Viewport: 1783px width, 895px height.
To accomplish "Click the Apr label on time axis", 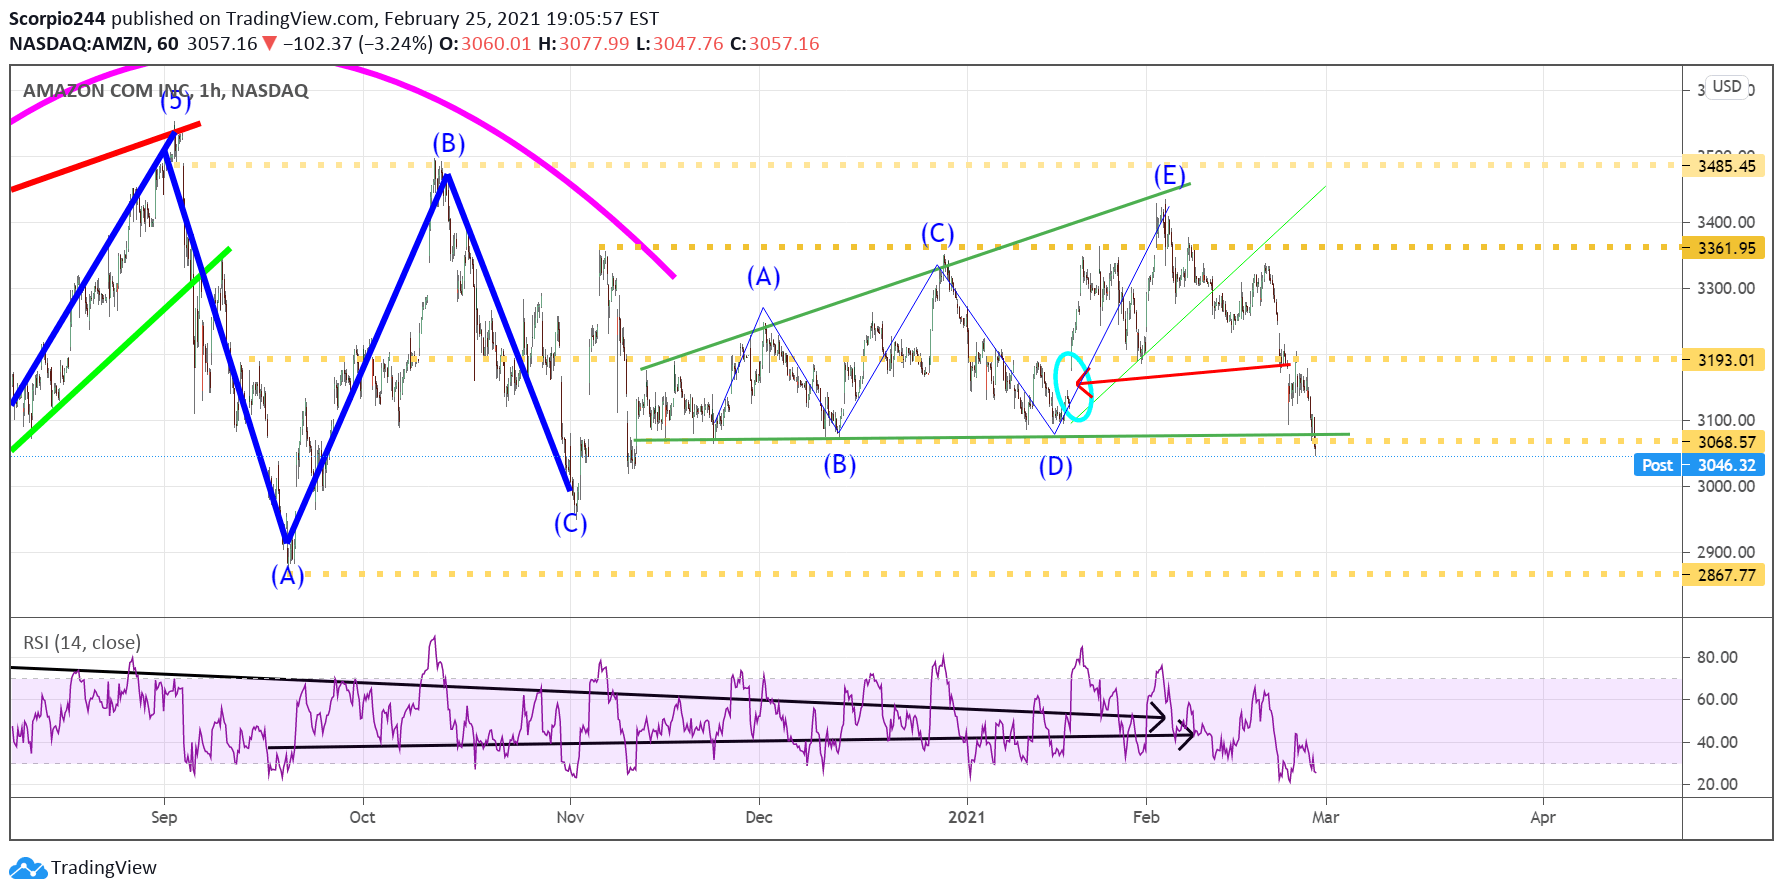I will [x=1543, y=817].
